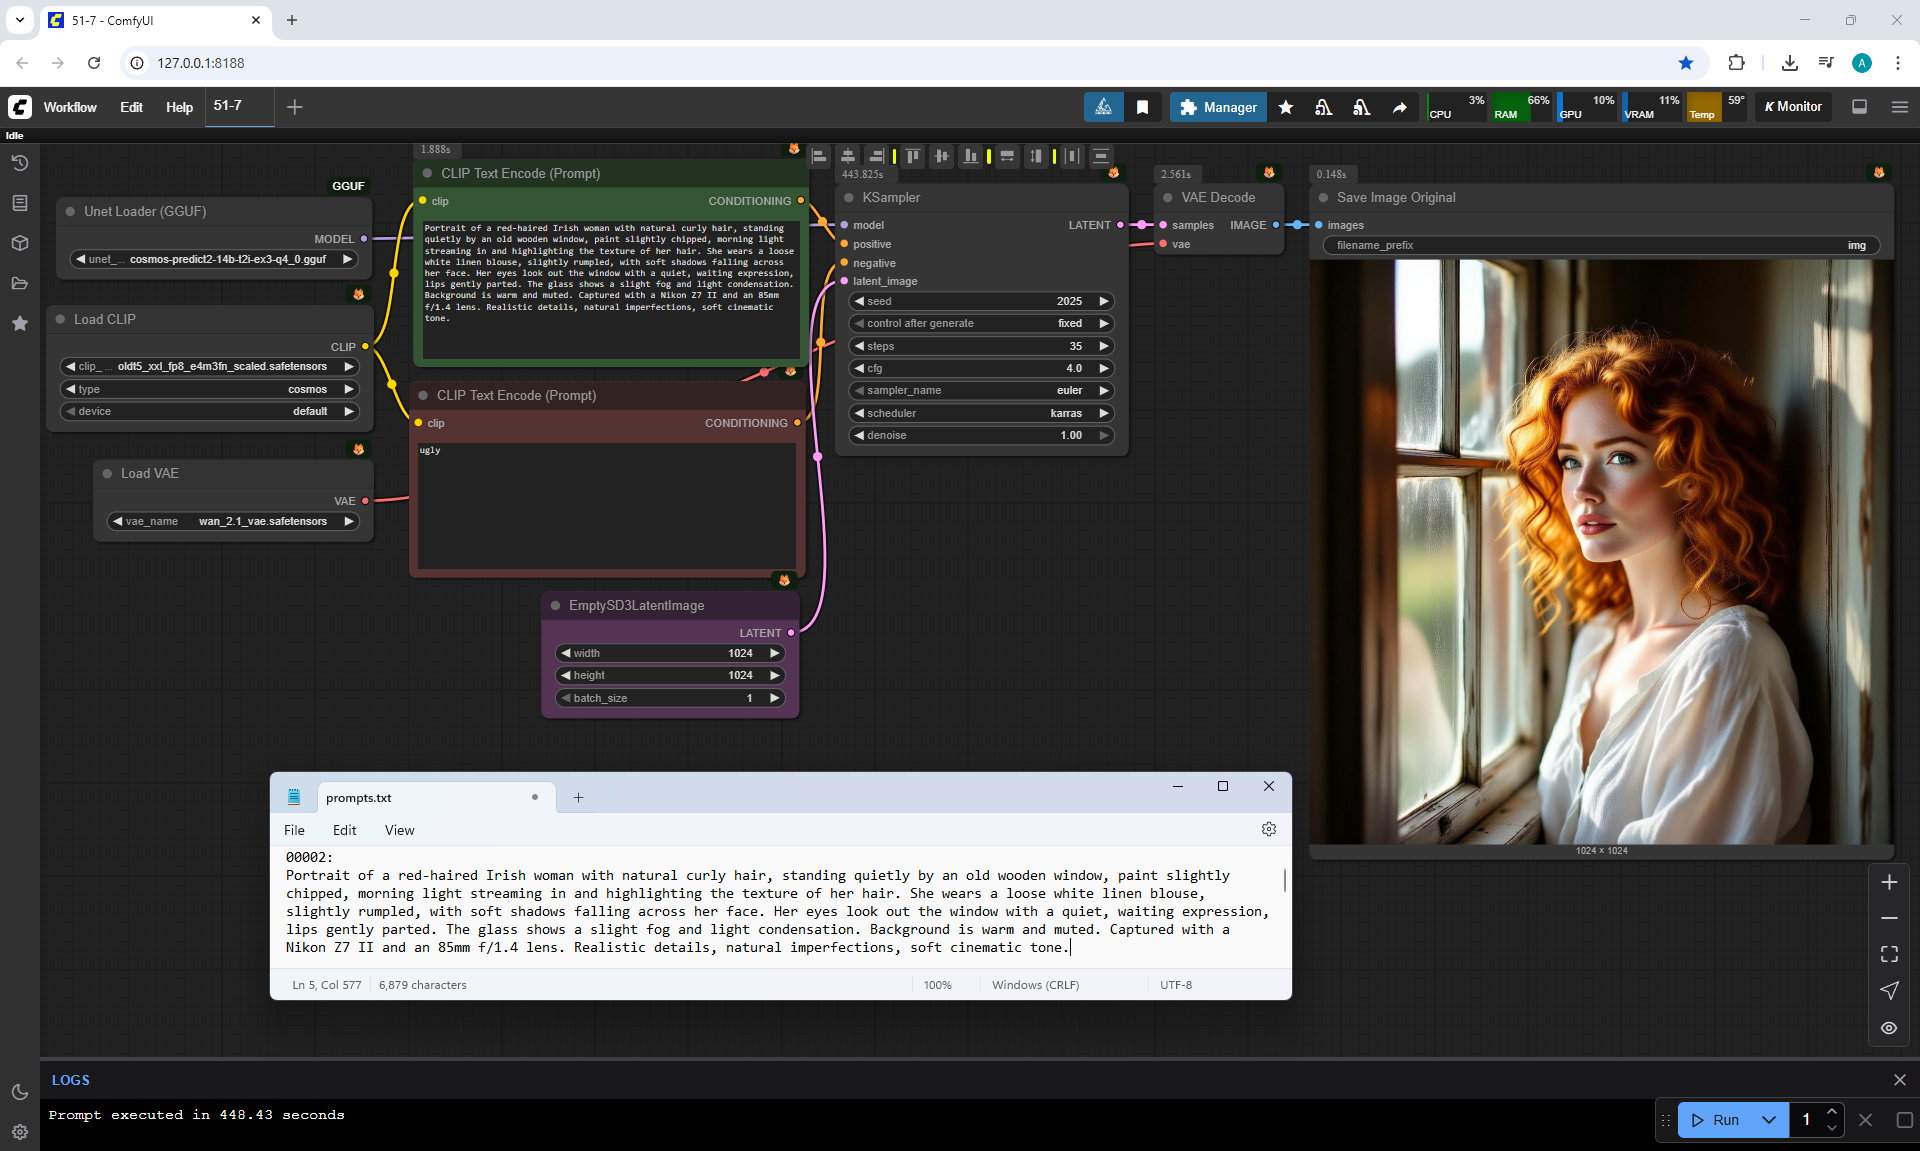
Task: Toggle link visibility eye icon
Action: click(1889, 1028)
